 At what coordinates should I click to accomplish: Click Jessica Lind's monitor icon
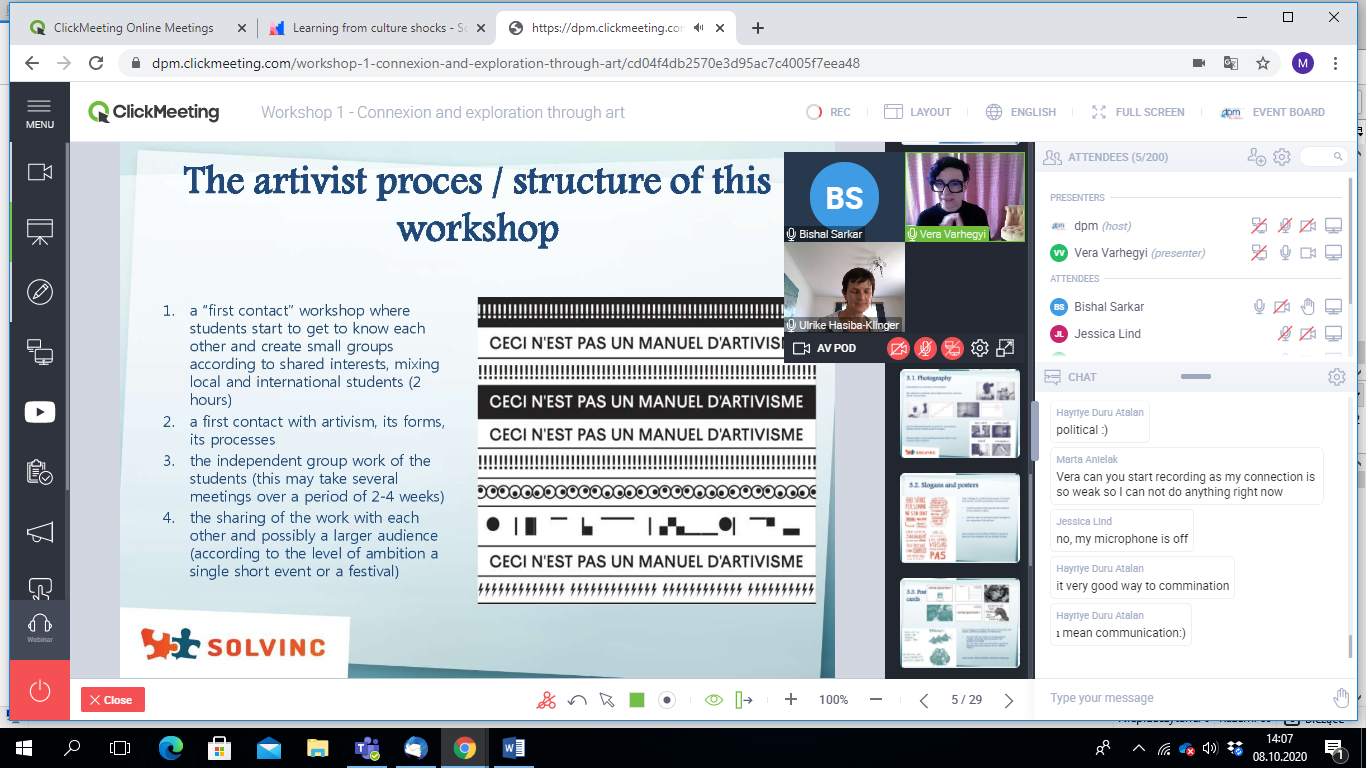(x=1333, y=334)
